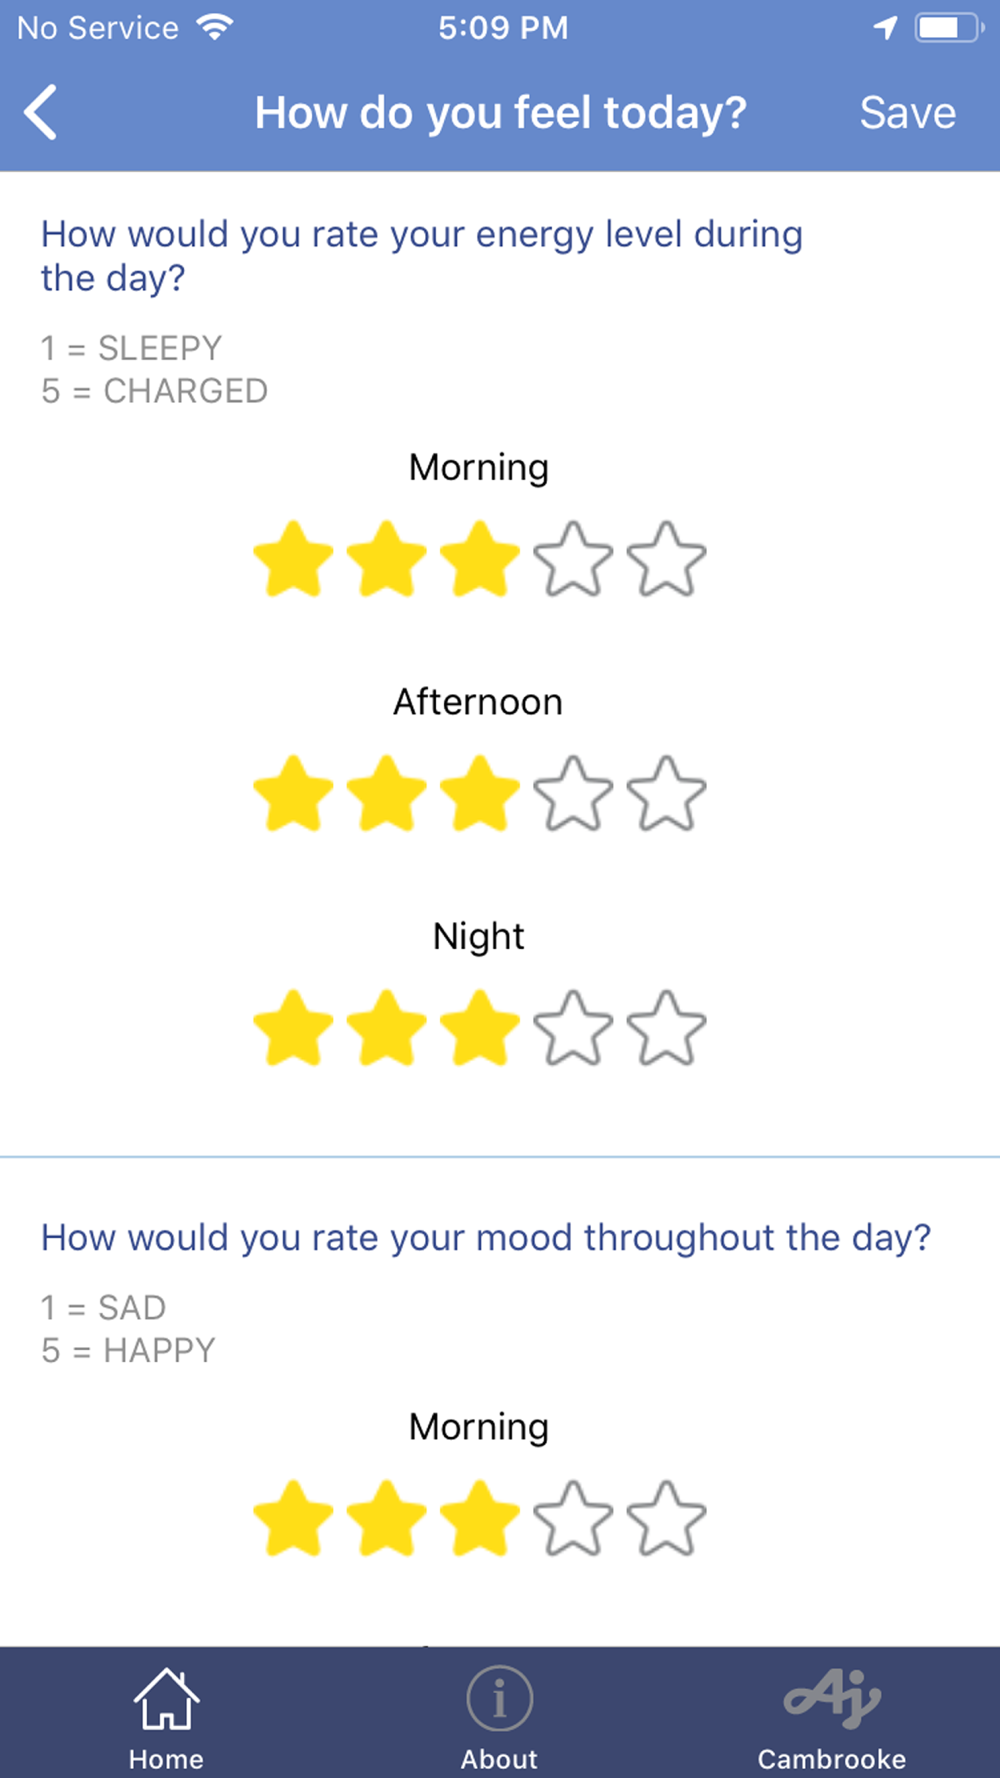Select third star for Afternoon energy
The width and height of the screenshot is (1000, 1778).
[480, 794]
